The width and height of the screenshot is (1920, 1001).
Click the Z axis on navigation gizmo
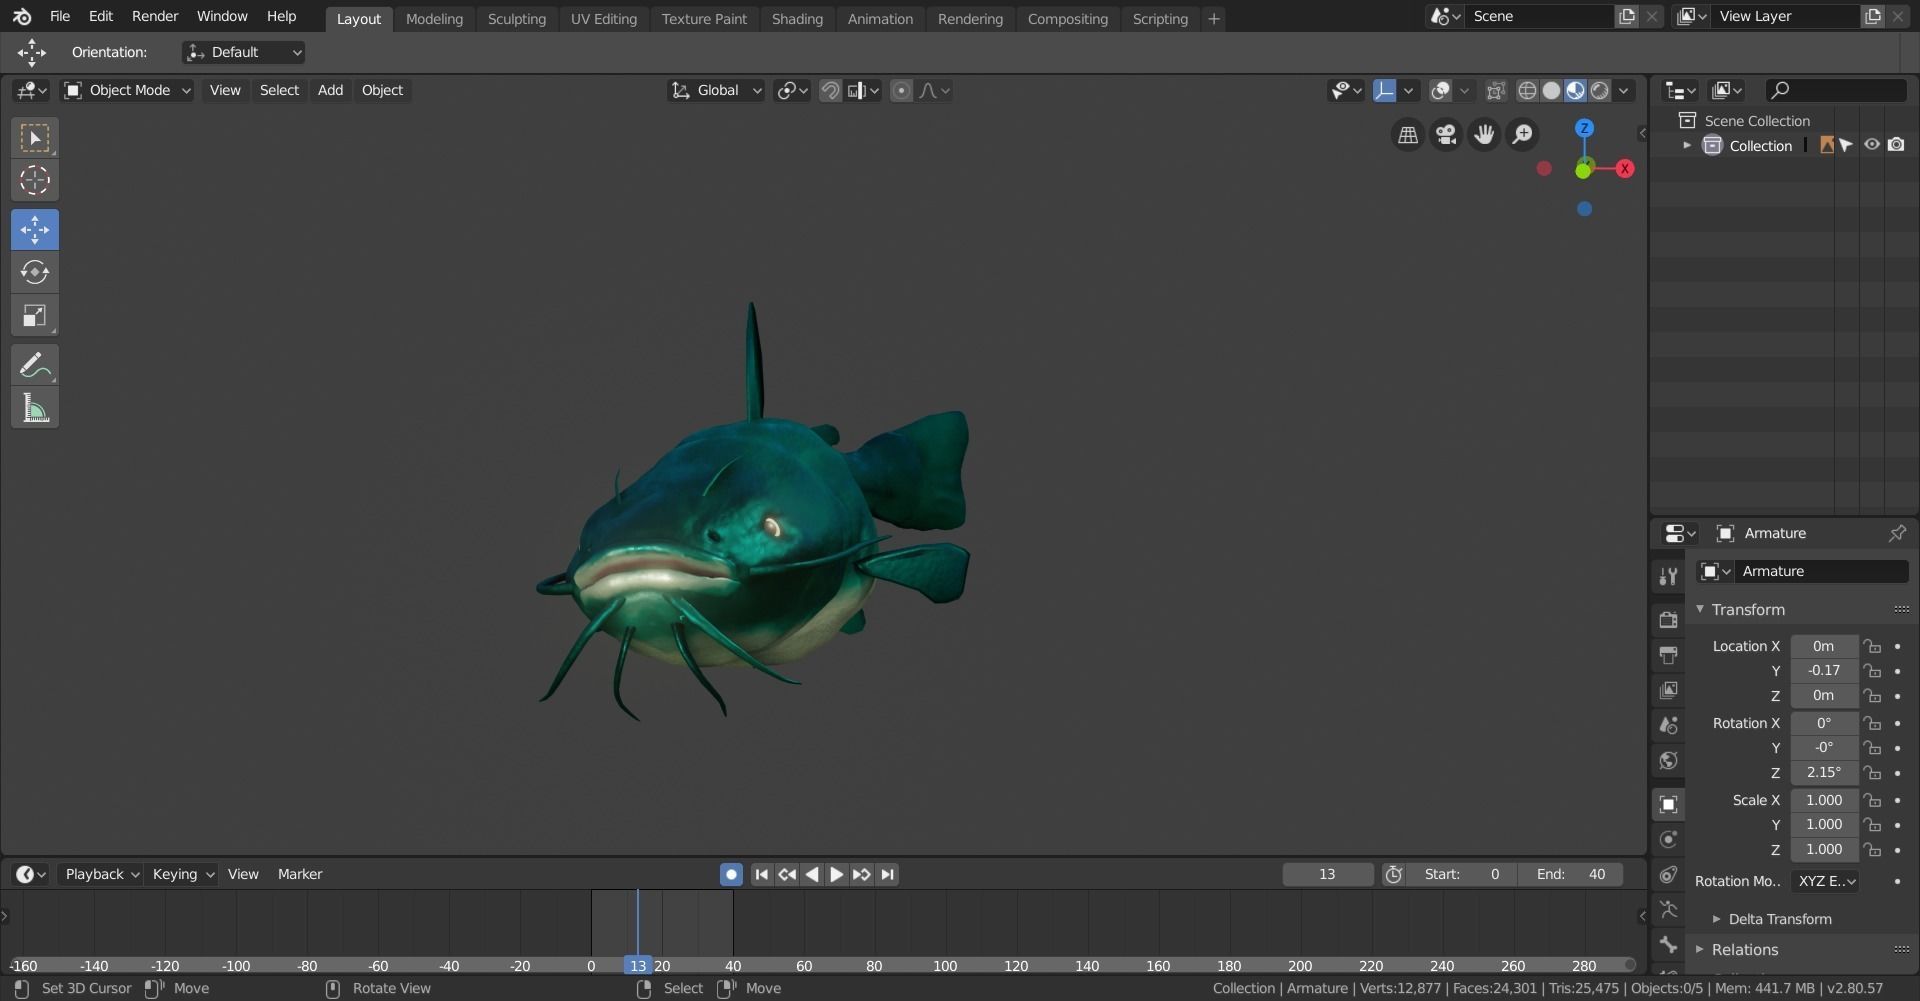pos(1584,128)
